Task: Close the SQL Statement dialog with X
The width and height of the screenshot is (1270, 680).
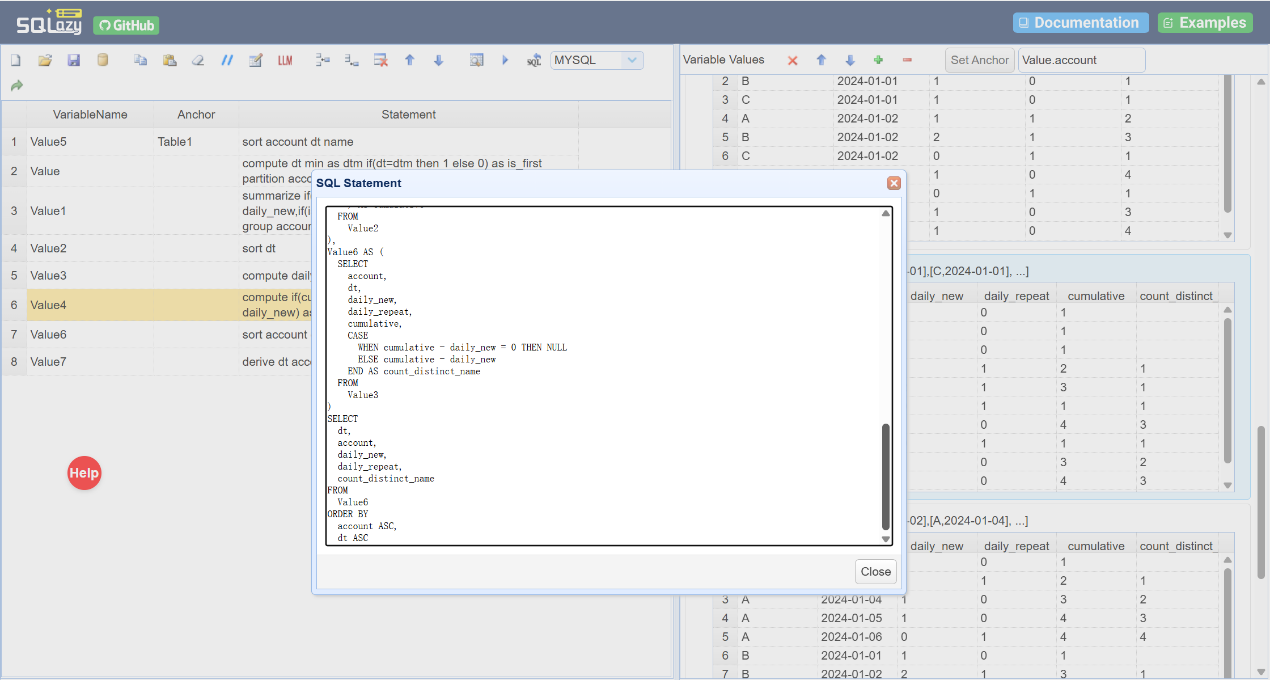Action: (x=893, y=183)
